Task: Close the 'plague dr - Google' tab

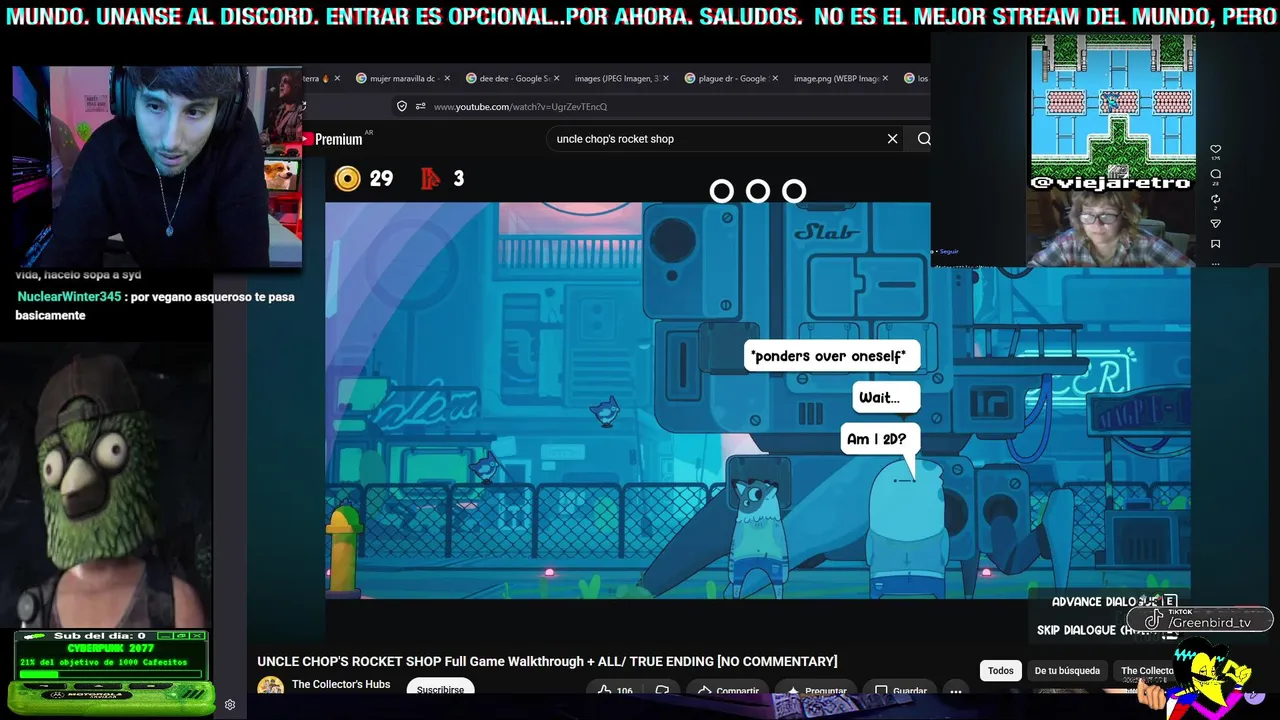Action: point(774,78)
